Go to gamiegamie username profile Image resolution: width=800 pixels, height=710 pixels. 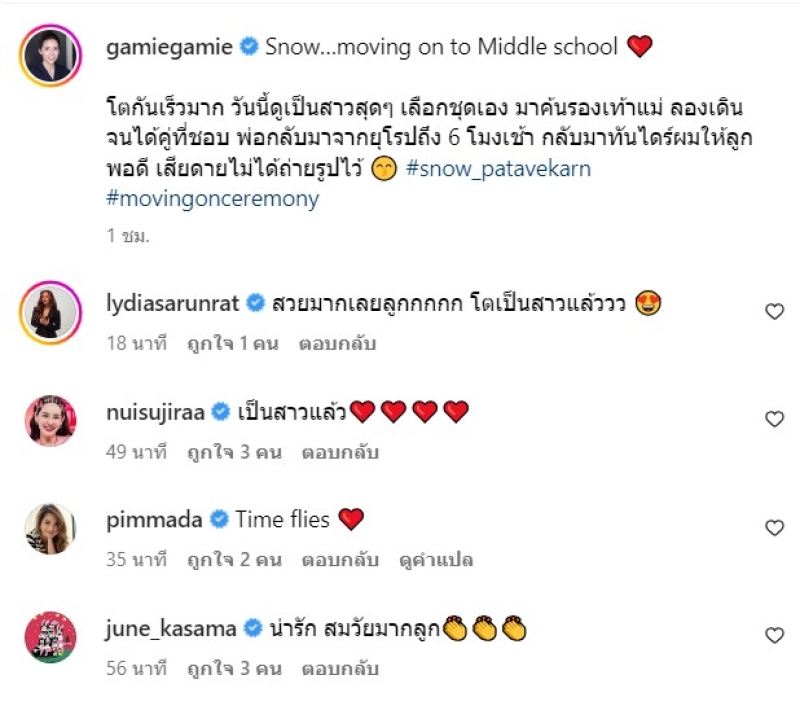(x=169, y=47)
